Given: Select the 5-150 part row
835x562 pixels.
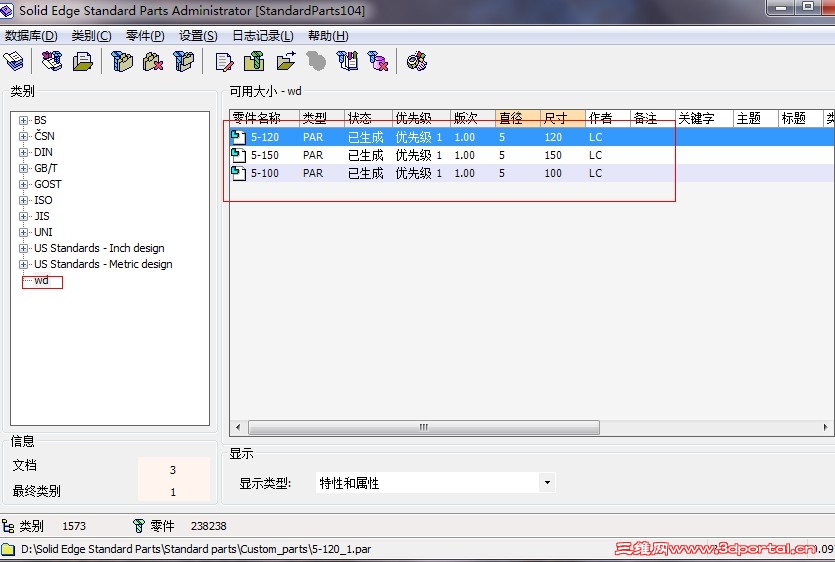Looking at the screenshot, I should pos(531,155).
